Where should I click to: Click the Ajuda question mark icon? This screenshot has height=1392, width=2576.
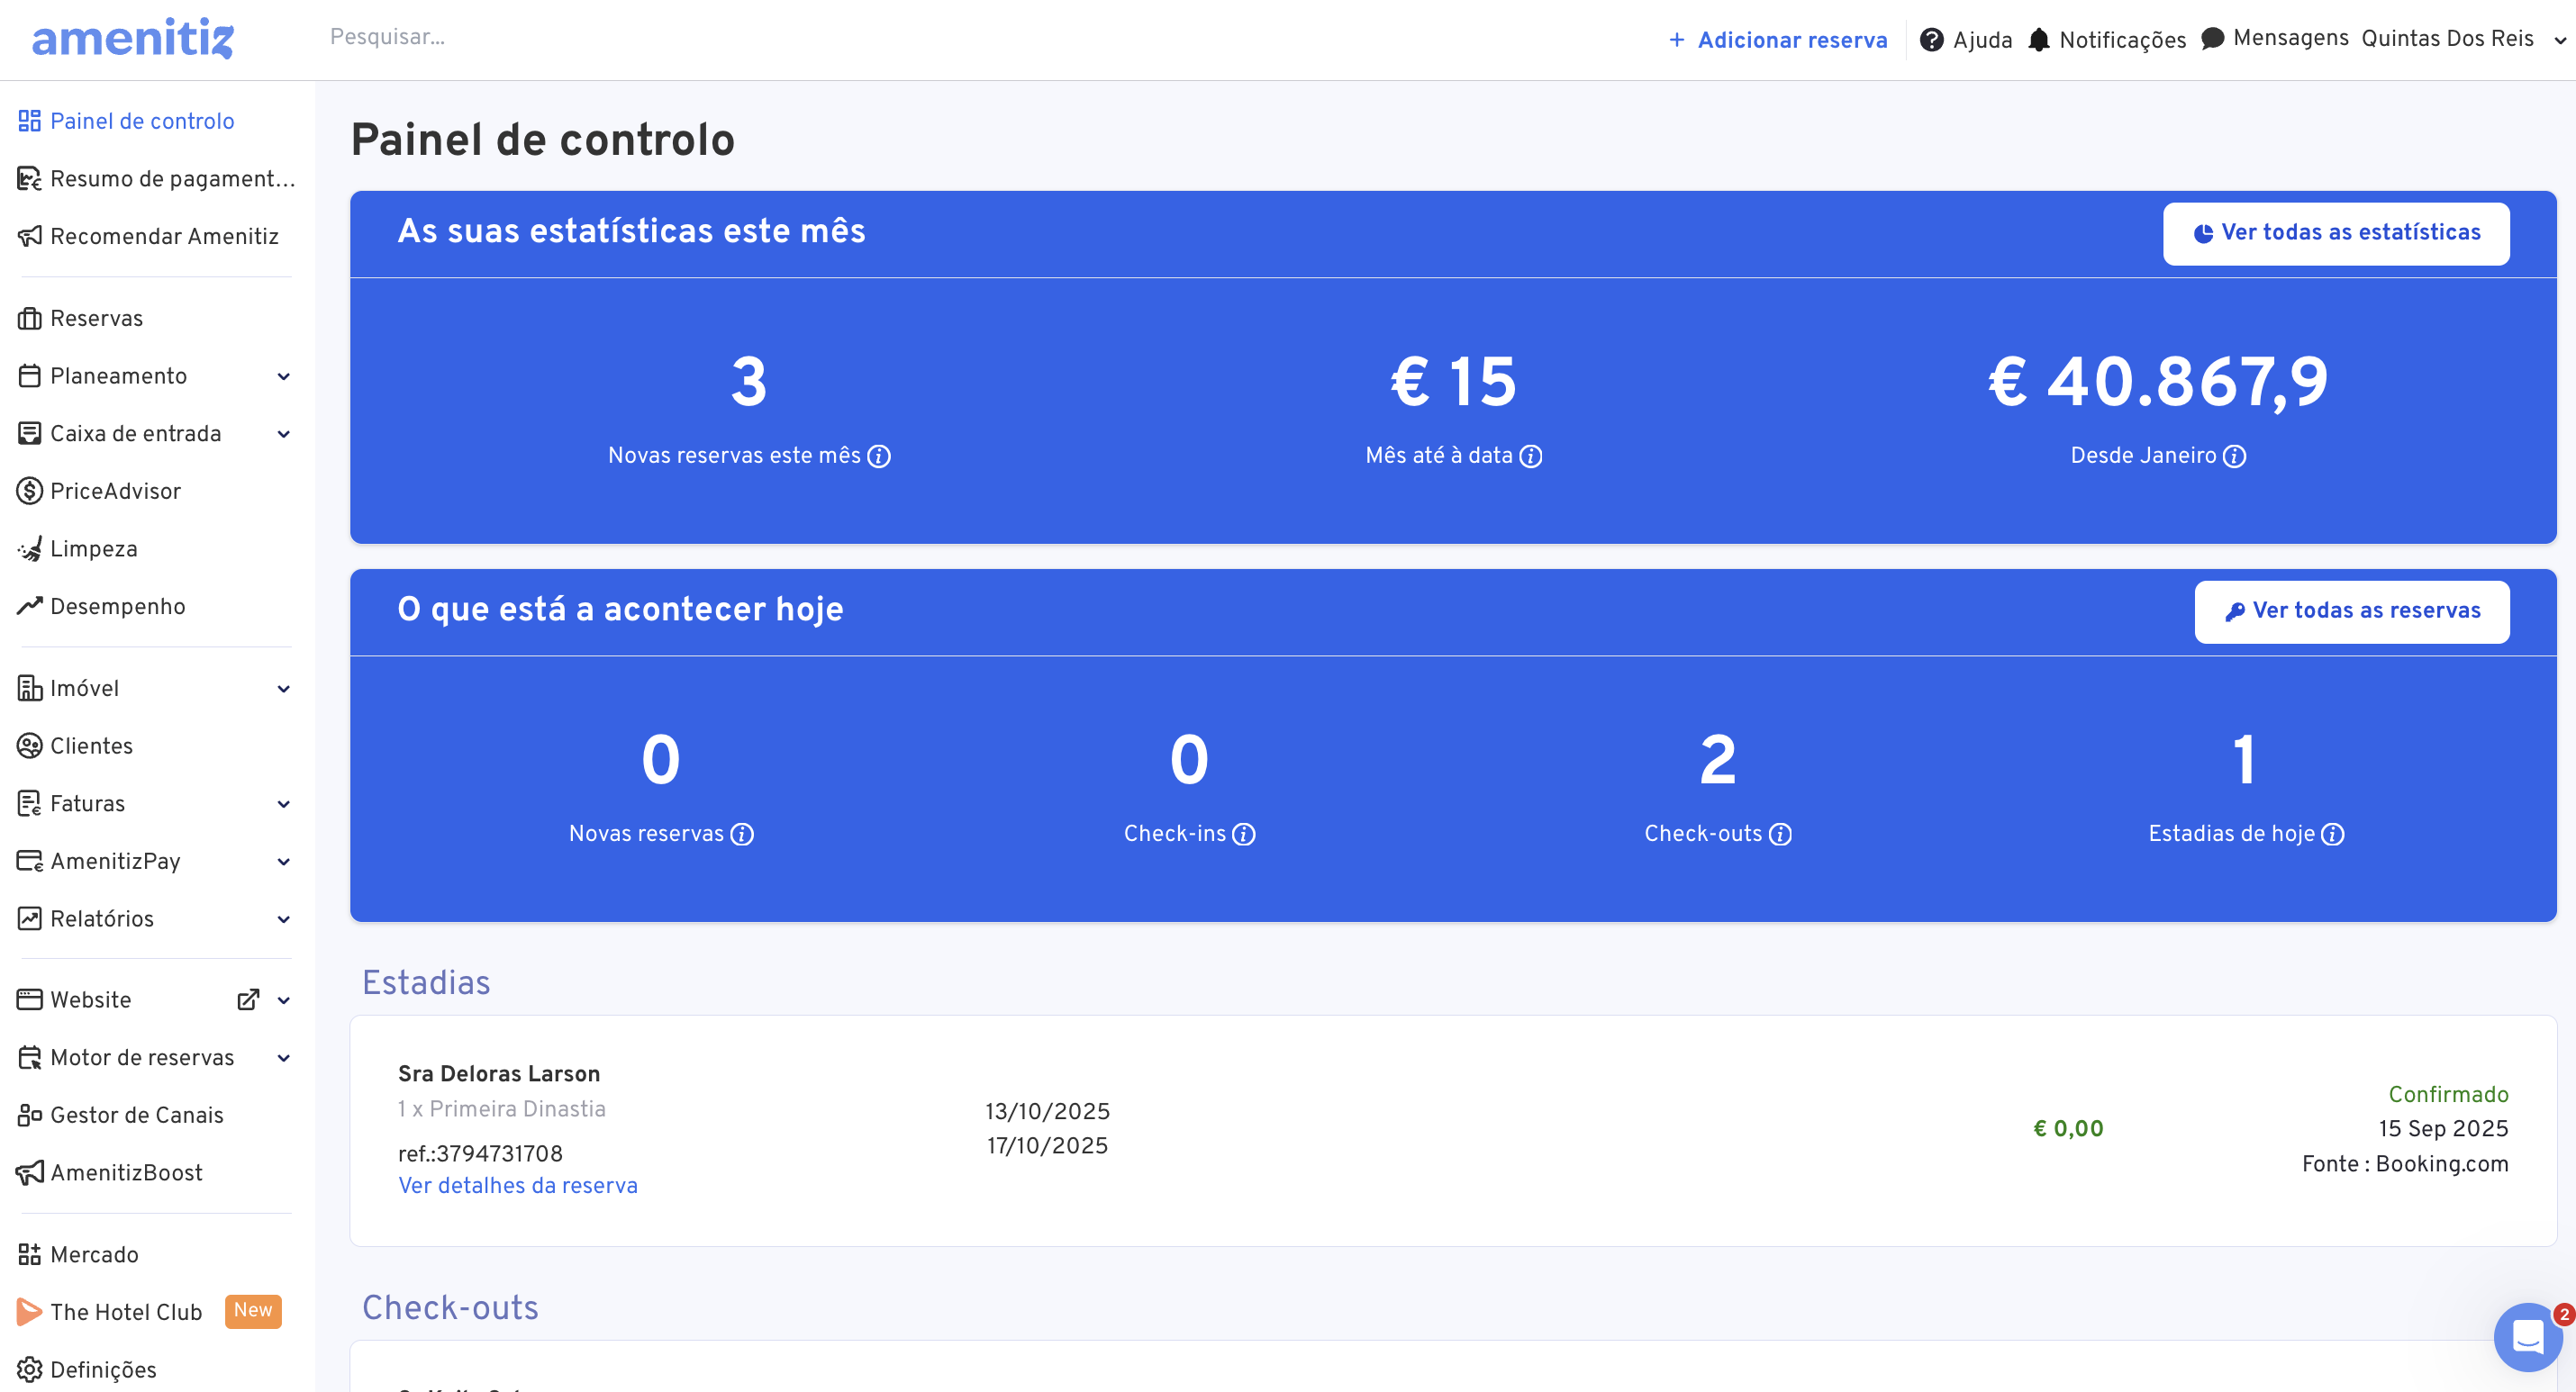(x=1931, y=40)
